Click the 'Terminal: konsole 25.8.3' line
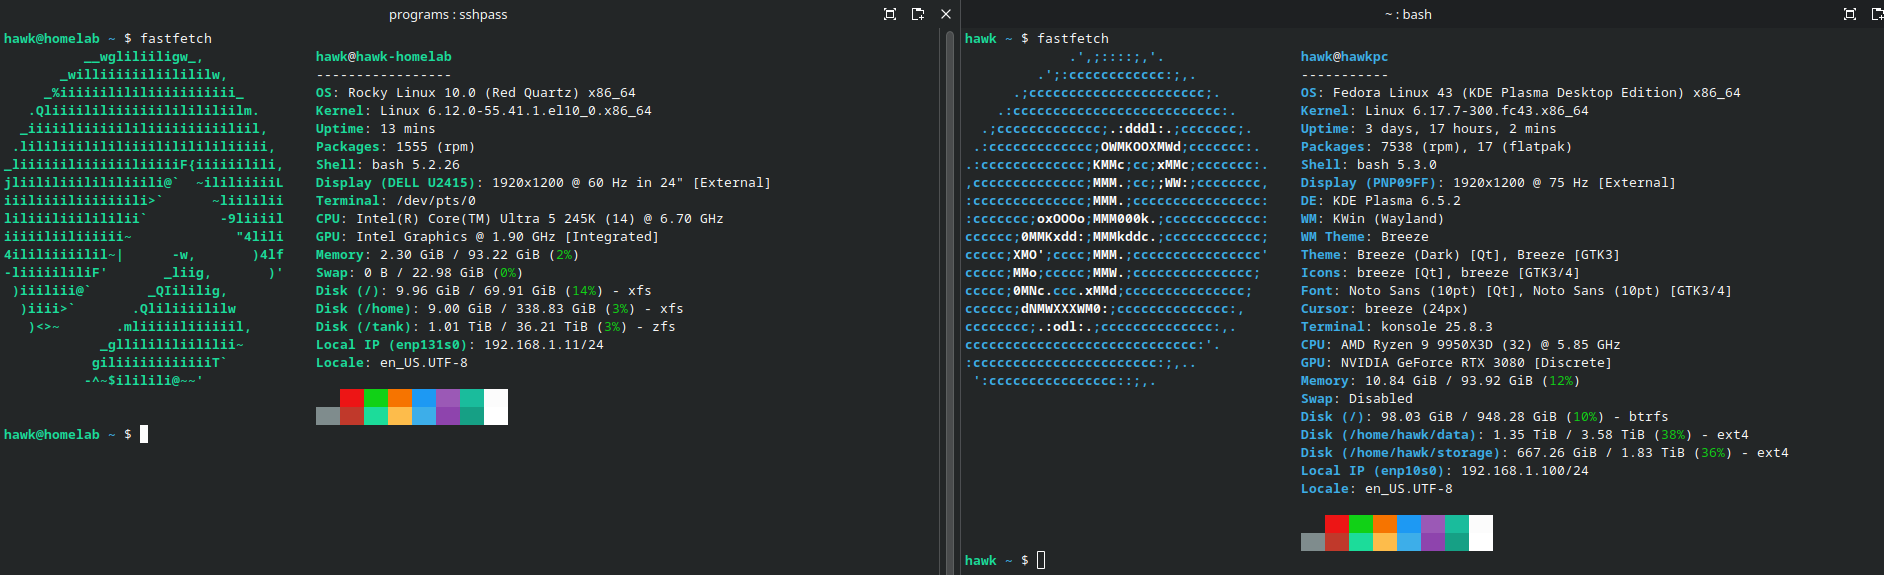1884x575 pixels. 1397,327
